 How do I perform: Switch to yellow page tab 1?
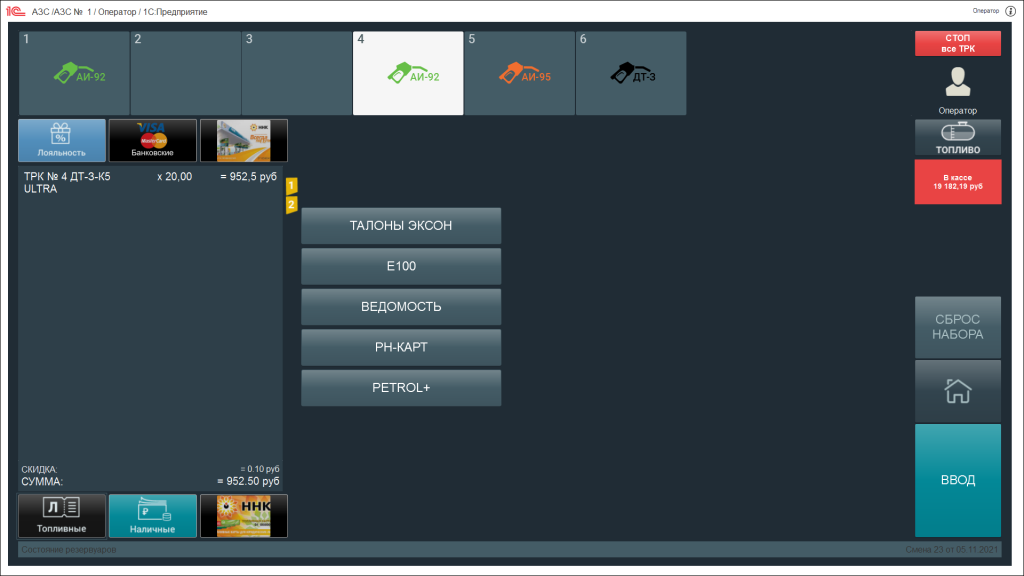(291, 186)
